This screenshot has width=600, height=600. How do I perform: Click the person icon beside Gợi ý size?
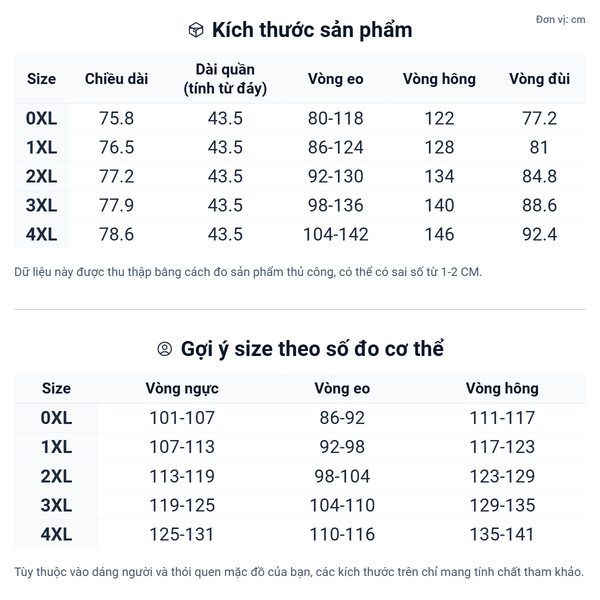point(165,349)
